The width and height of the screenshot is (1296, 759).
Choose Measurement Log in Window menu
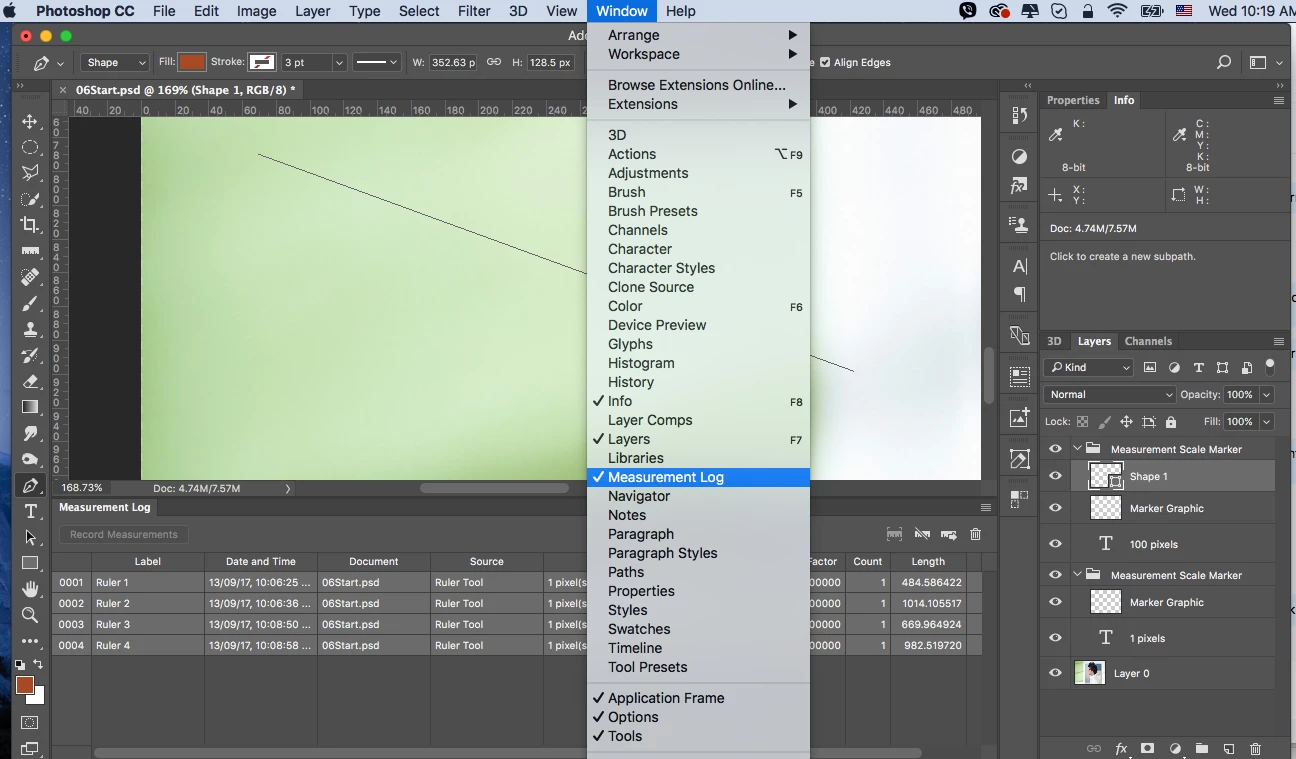point(698,477)
